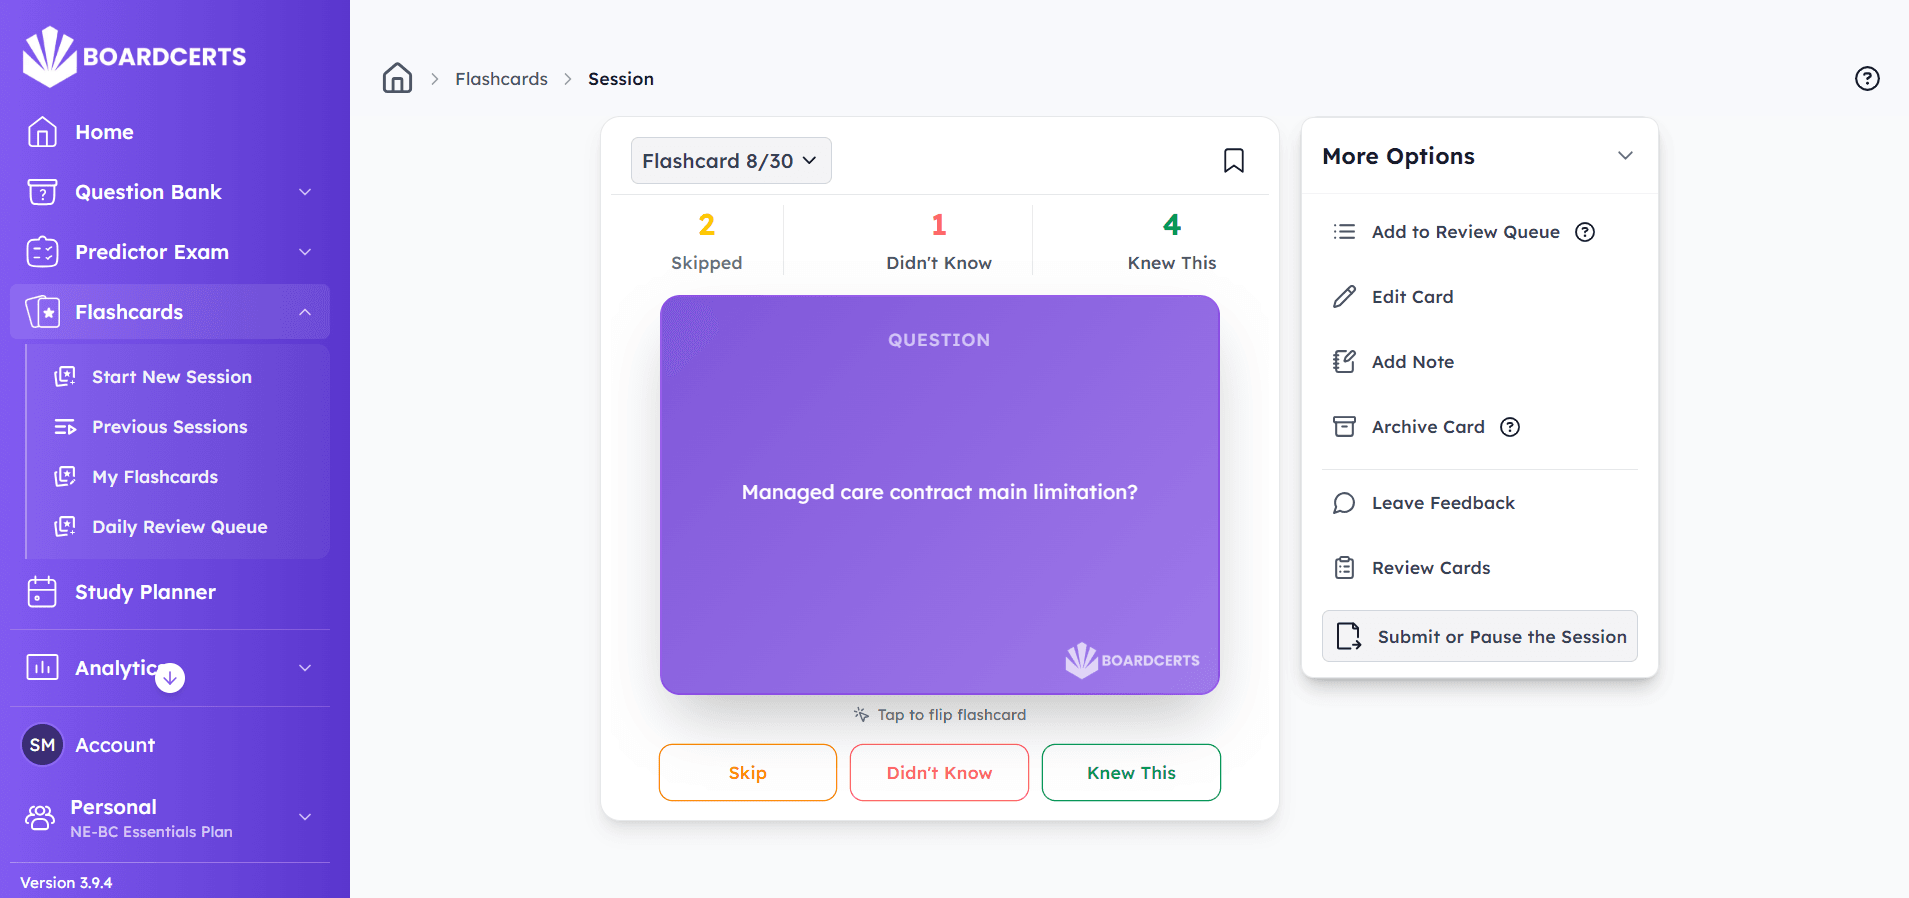Screen dimensions: 1909x898
Task: Click the My Flashcards icon
Action: point(65,477)
